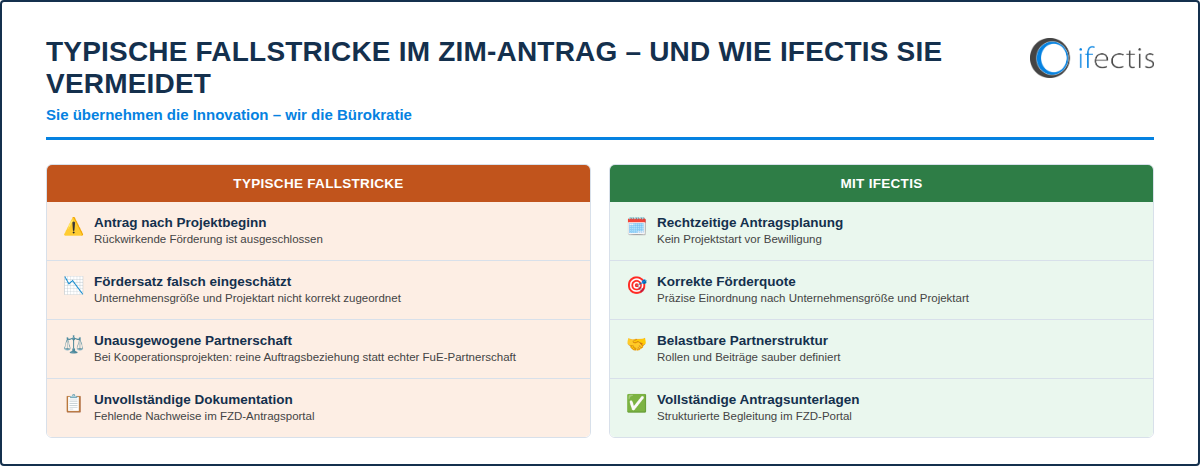
Task: Click the heading 'Unvollständige Dokumentation'
Action: [193, 399]
